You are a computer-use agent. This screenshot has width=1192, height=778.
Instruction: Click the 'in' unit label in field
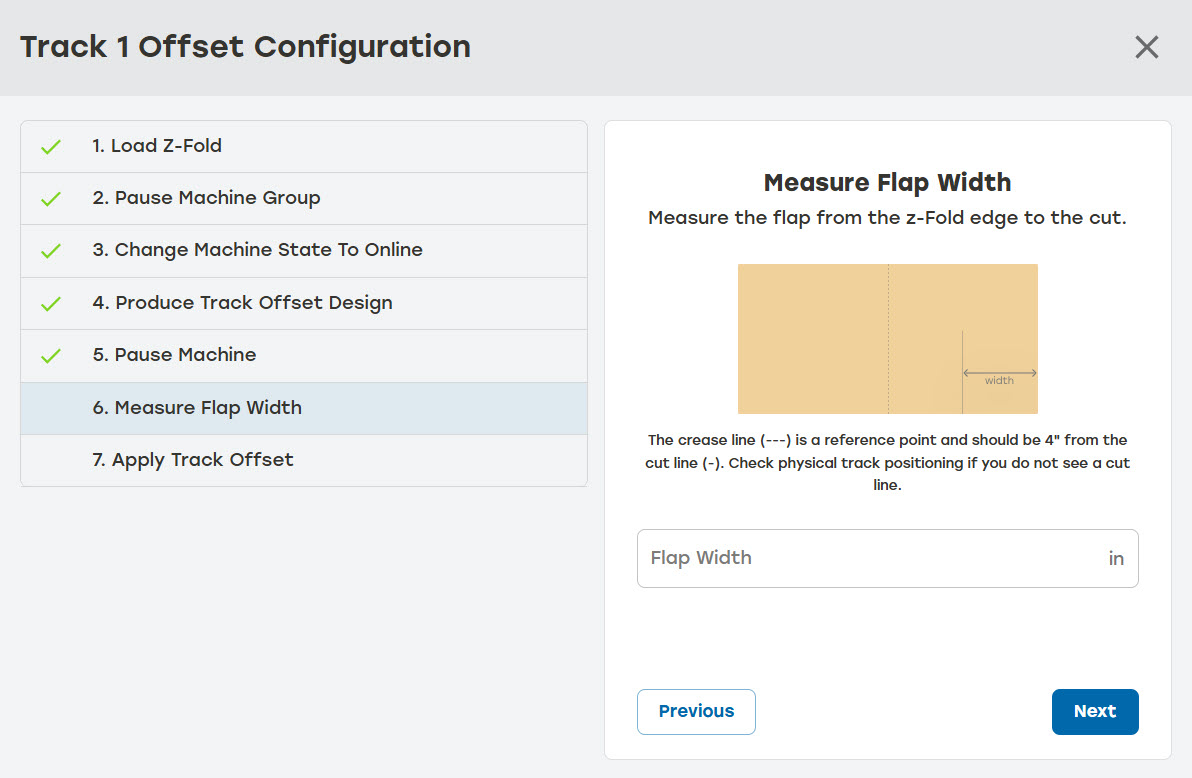pyautogui.click(x=1116, y=559)
